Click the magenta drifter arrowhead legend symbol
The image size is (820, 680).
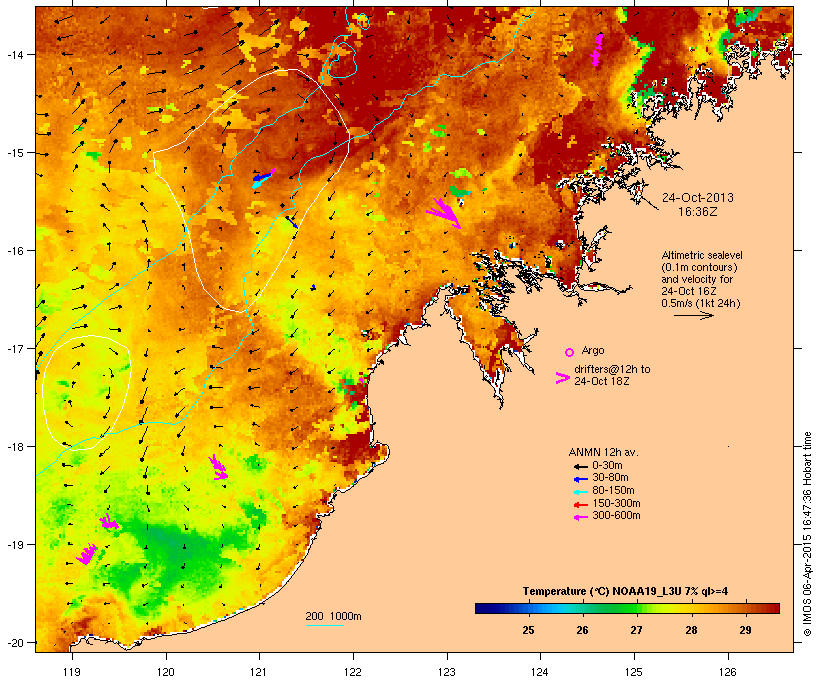(x=563, y=378)
